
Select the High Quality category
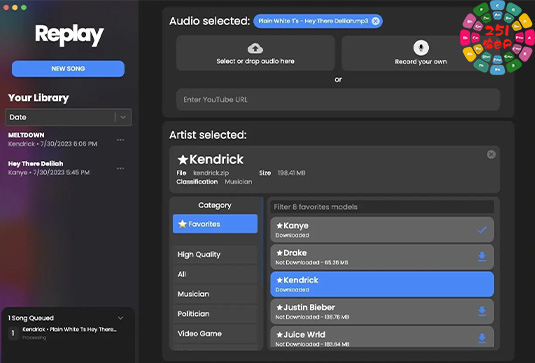click(x=215, y=255)
